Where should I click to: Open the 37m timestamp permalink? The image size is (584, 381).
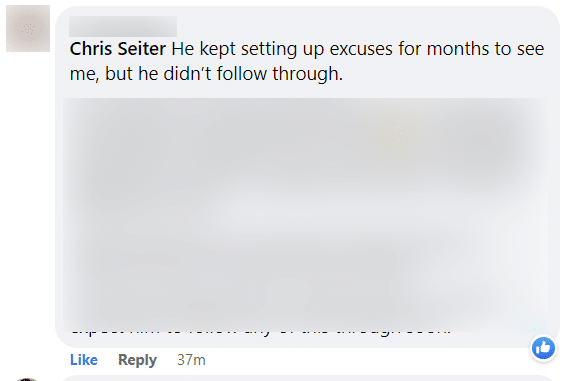pyautogui.click(x=191, y=360)
